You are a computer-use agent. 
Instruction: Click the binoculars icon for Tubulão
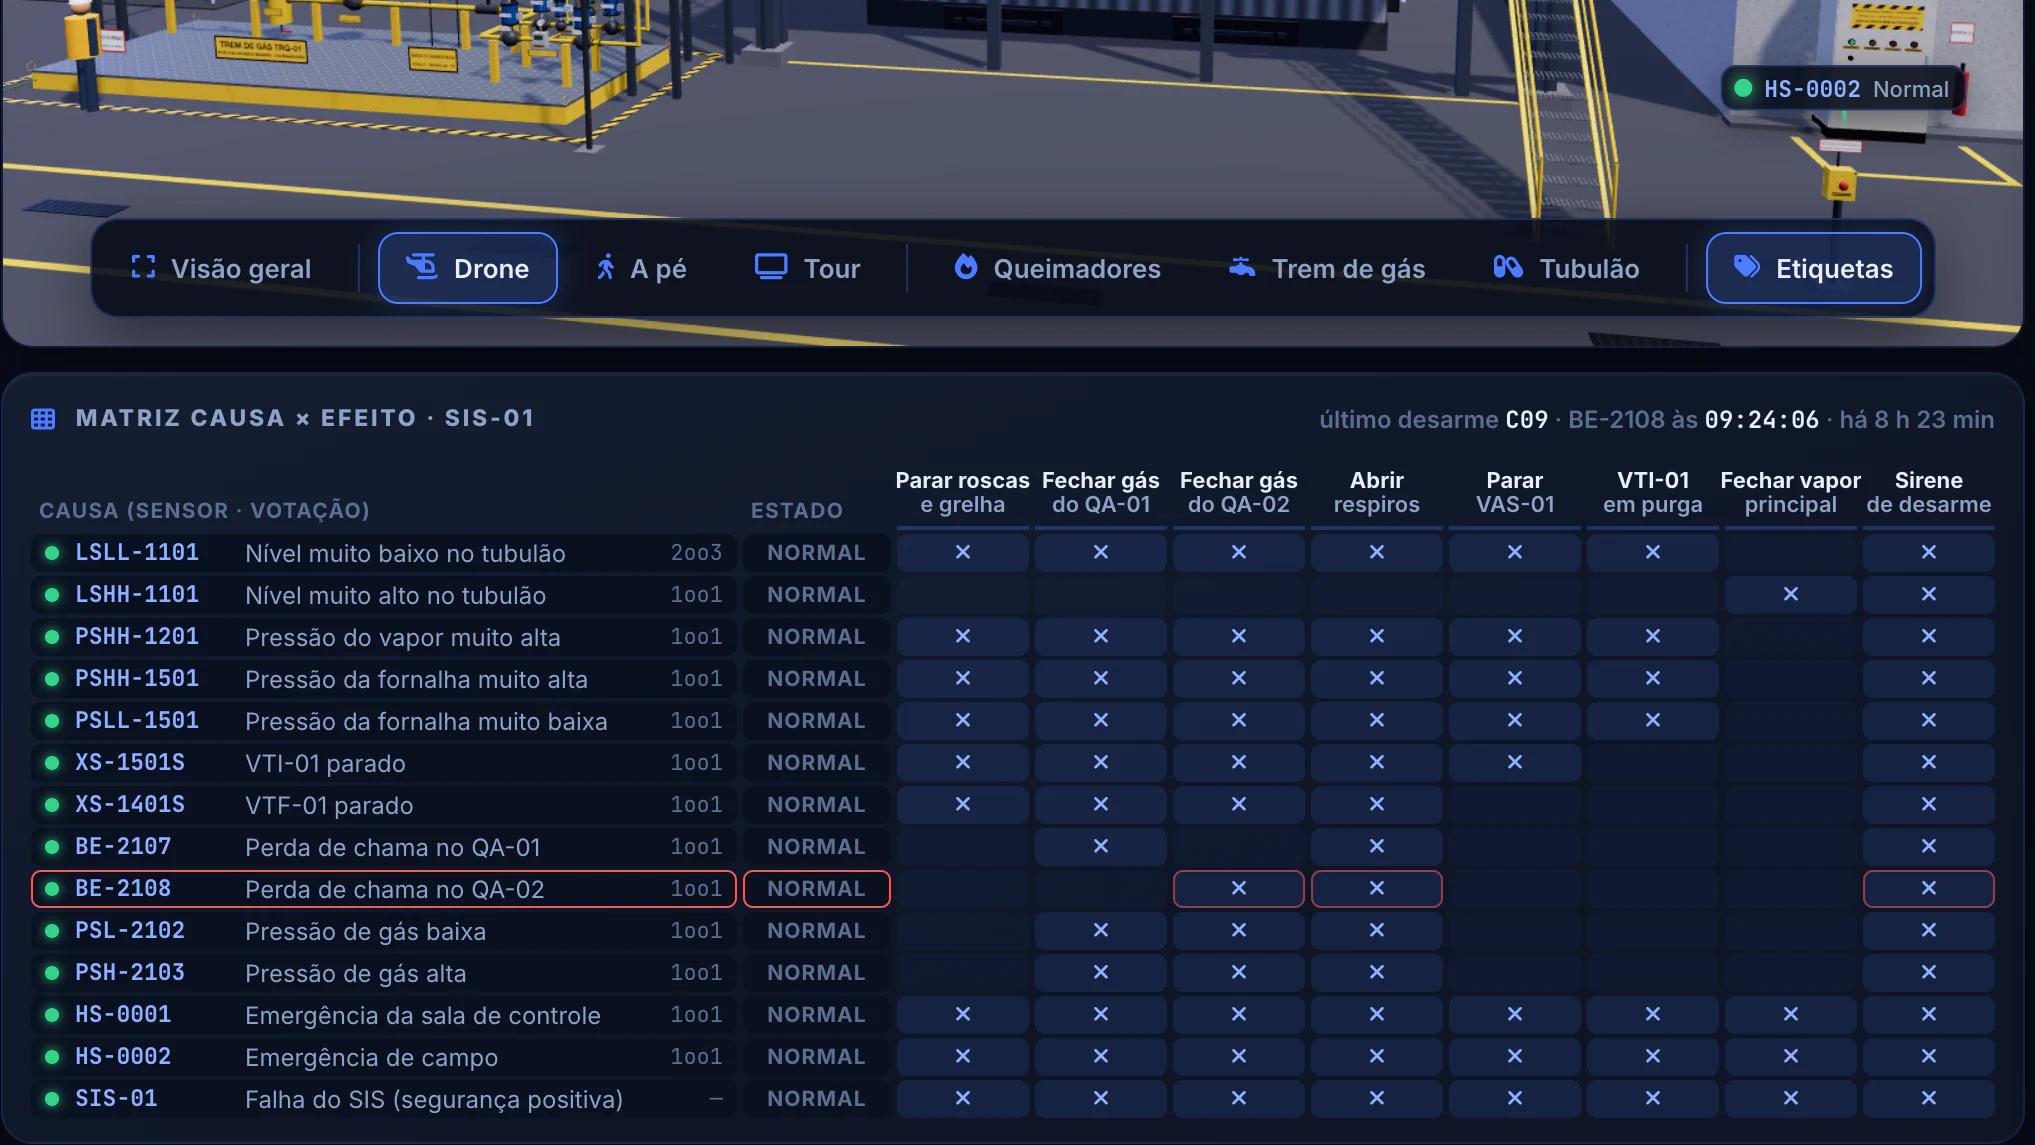[x=1508, y=267]
